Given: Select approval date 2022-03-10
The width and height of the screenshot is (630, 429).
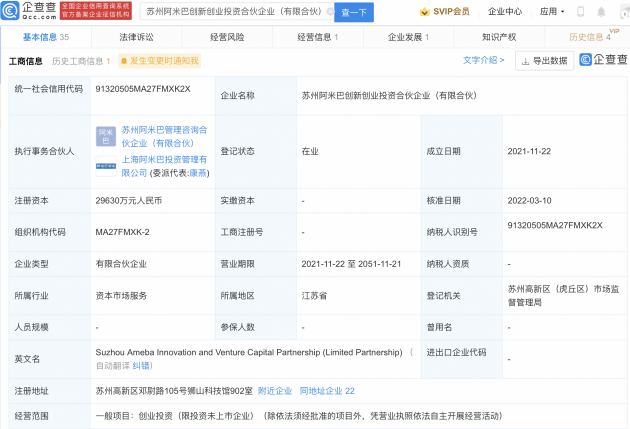Looking at the screenshot, I should pos(529,200).
